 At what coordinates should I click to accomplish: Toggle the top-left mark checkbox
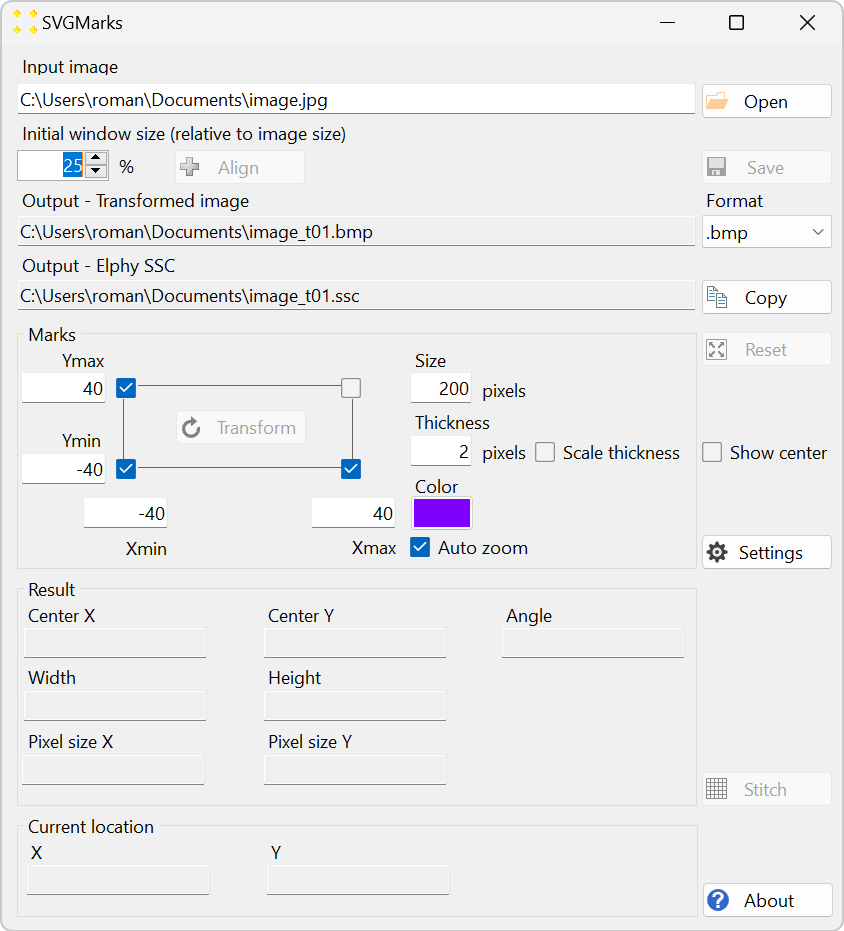point(126,388)
